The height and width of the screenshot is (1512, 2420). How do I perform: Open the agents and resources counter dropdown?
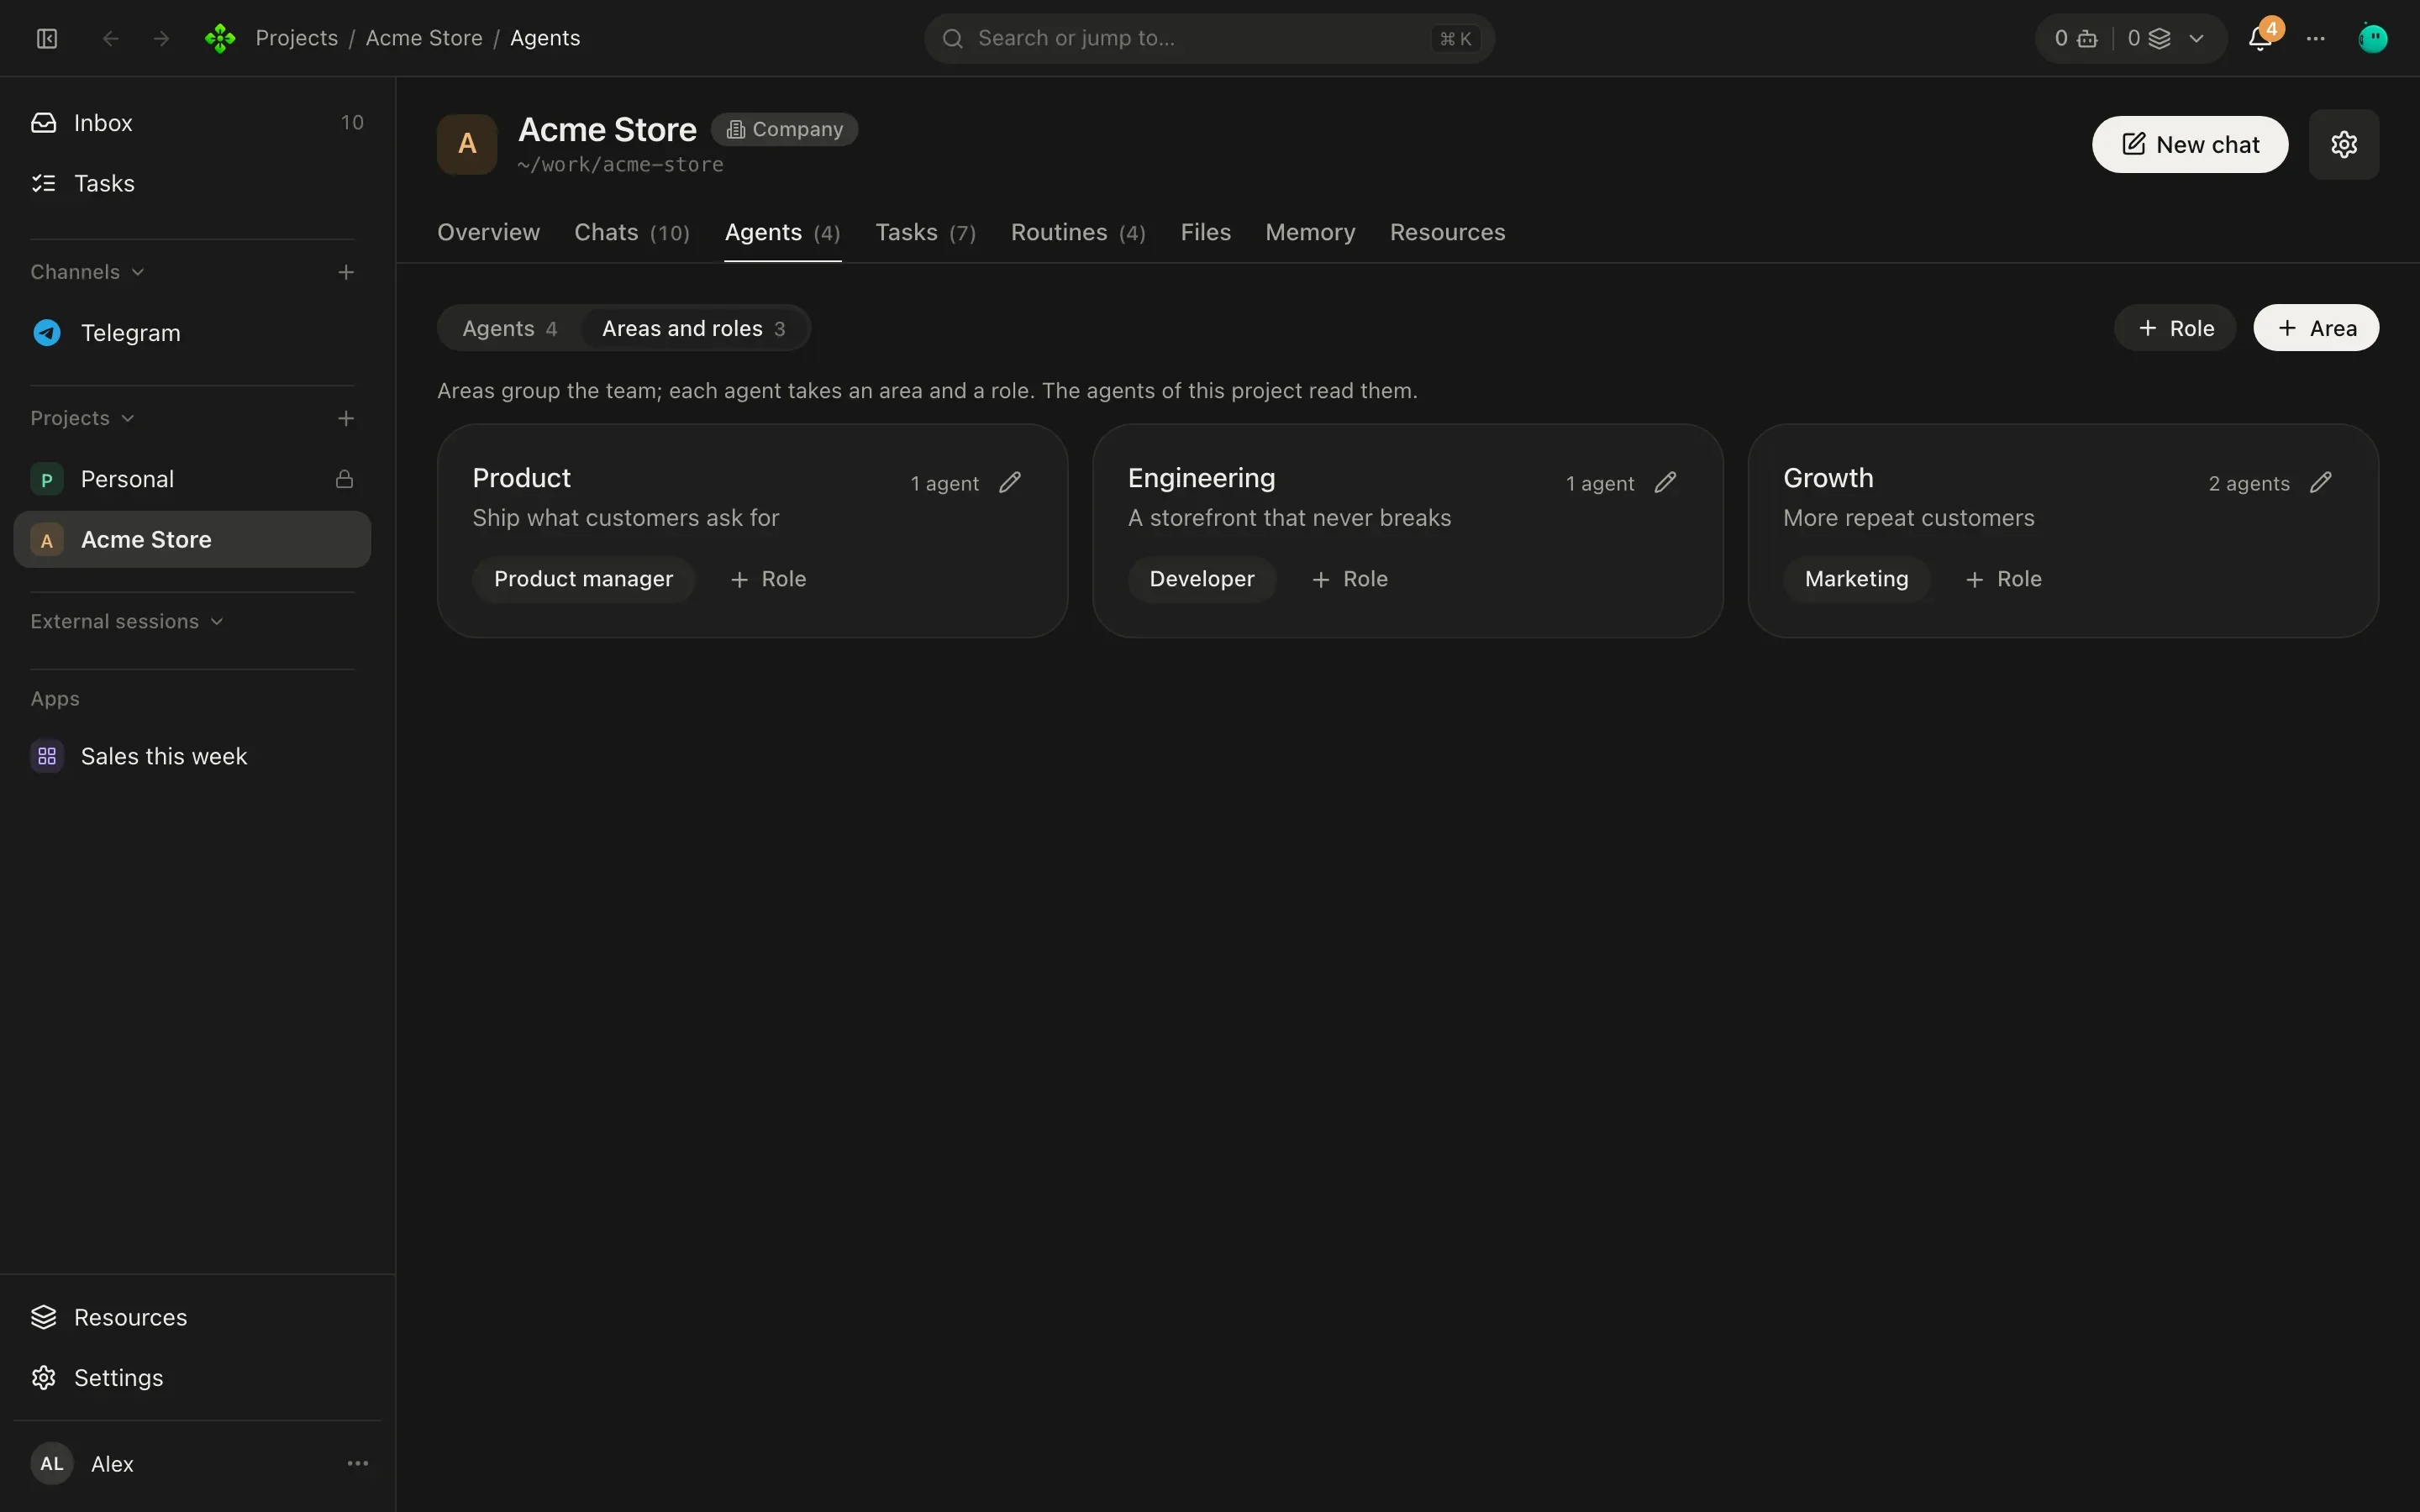tap(2131, 38)
